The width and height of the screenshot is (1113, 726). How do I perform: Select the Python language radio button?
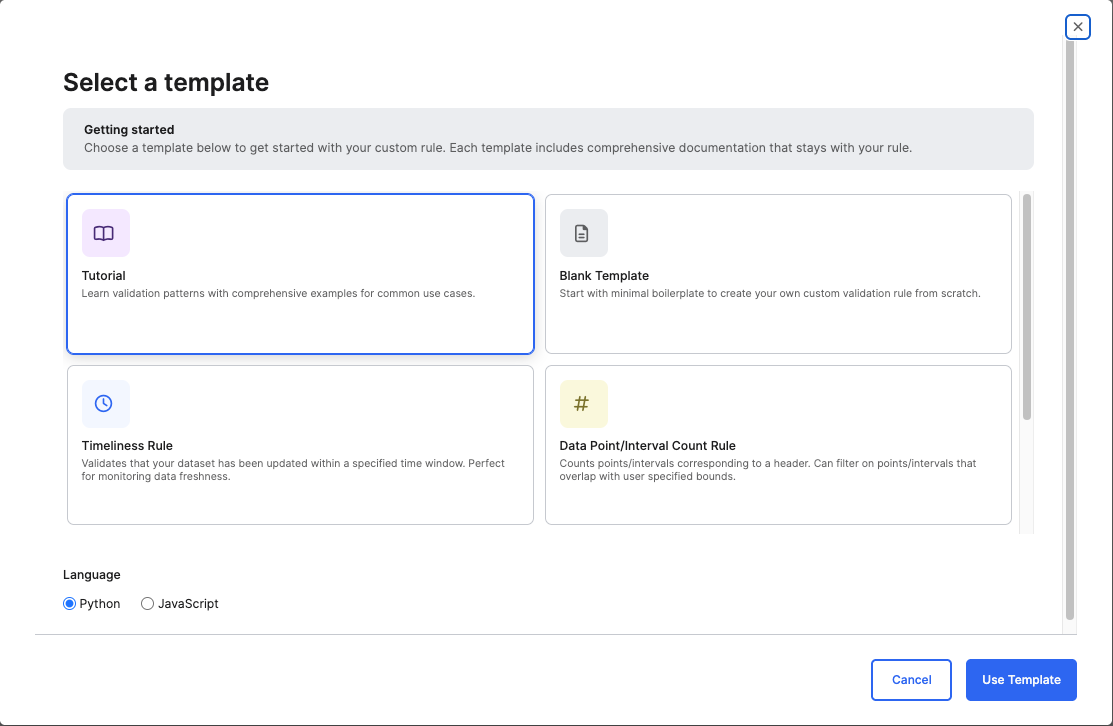point(70,604)
